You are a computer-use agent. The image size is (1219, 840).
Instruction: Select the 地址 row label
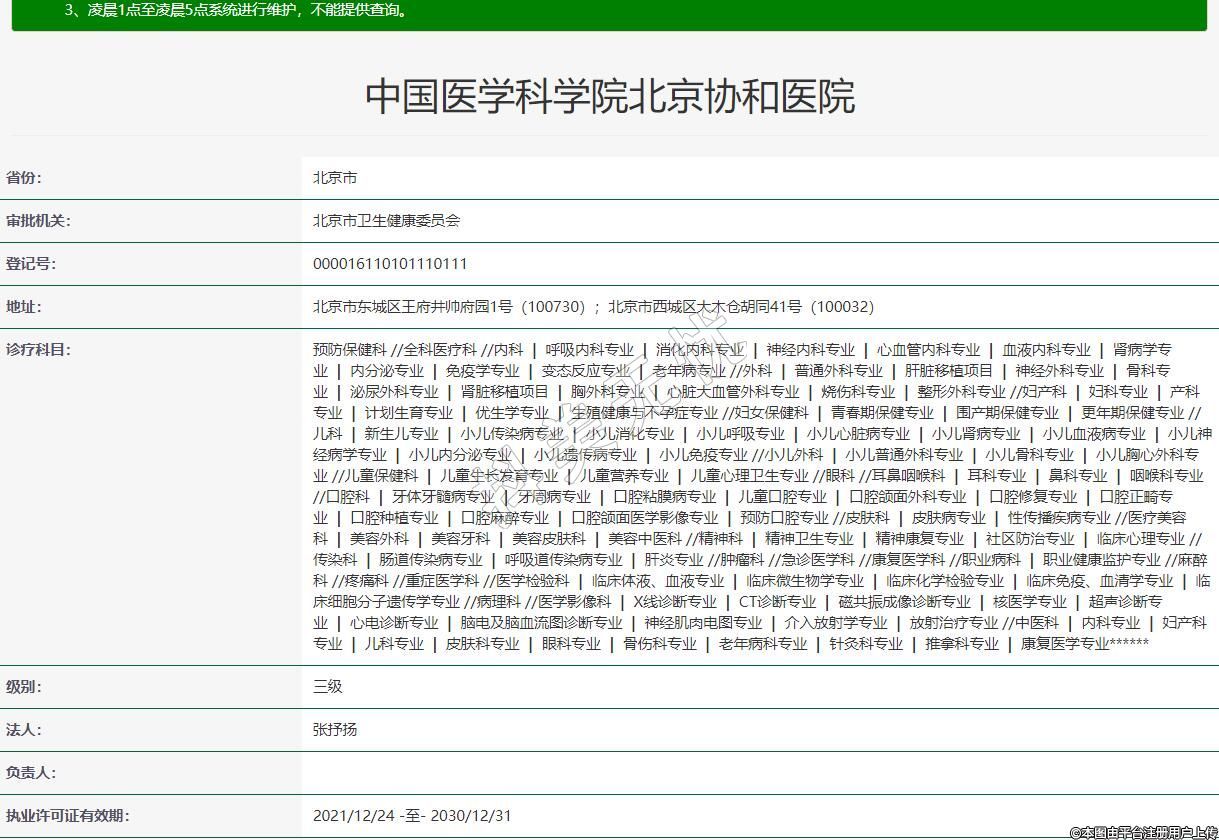tap(25, 307)
